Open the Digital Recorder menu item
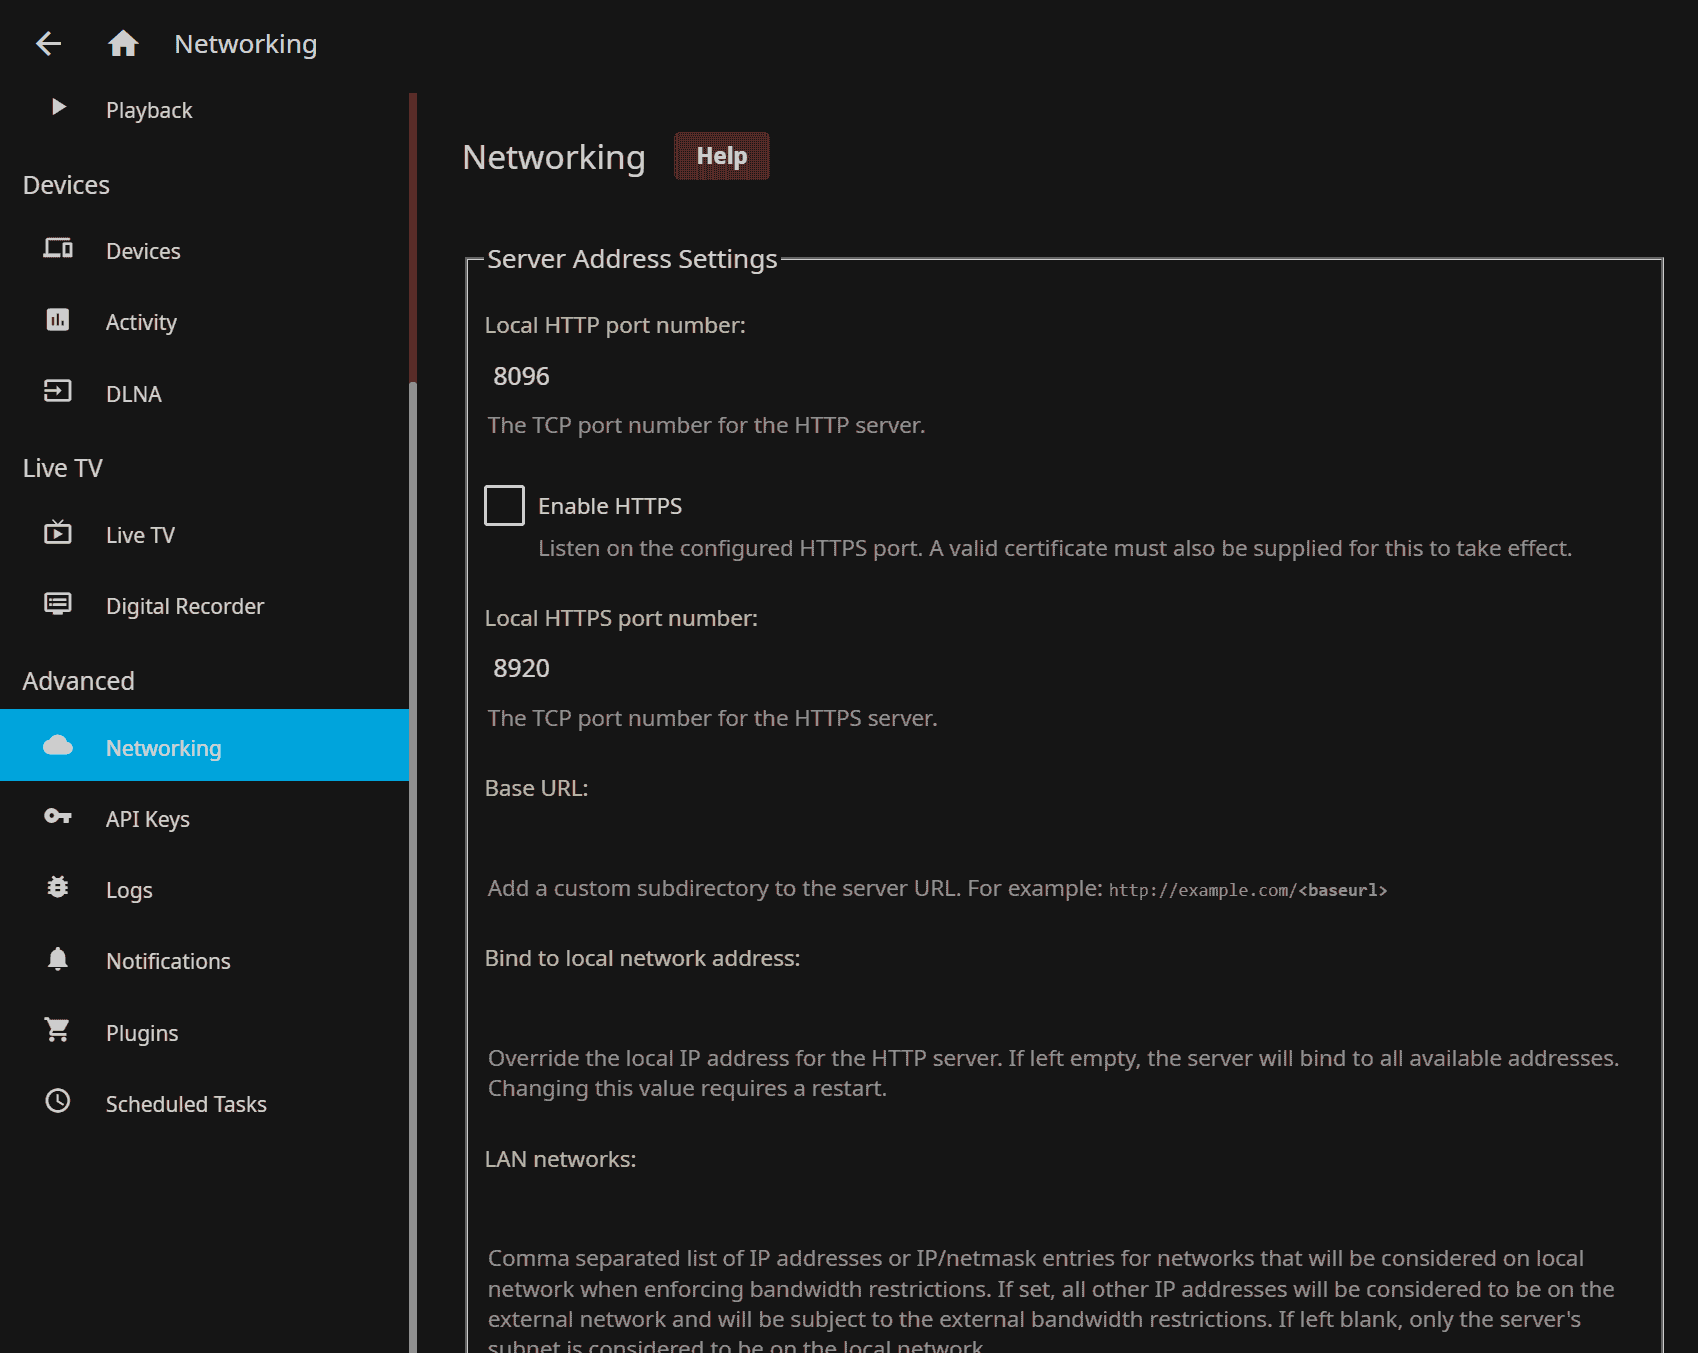1698x1353 pixels. pyautogui.click(x=185, y=606)
